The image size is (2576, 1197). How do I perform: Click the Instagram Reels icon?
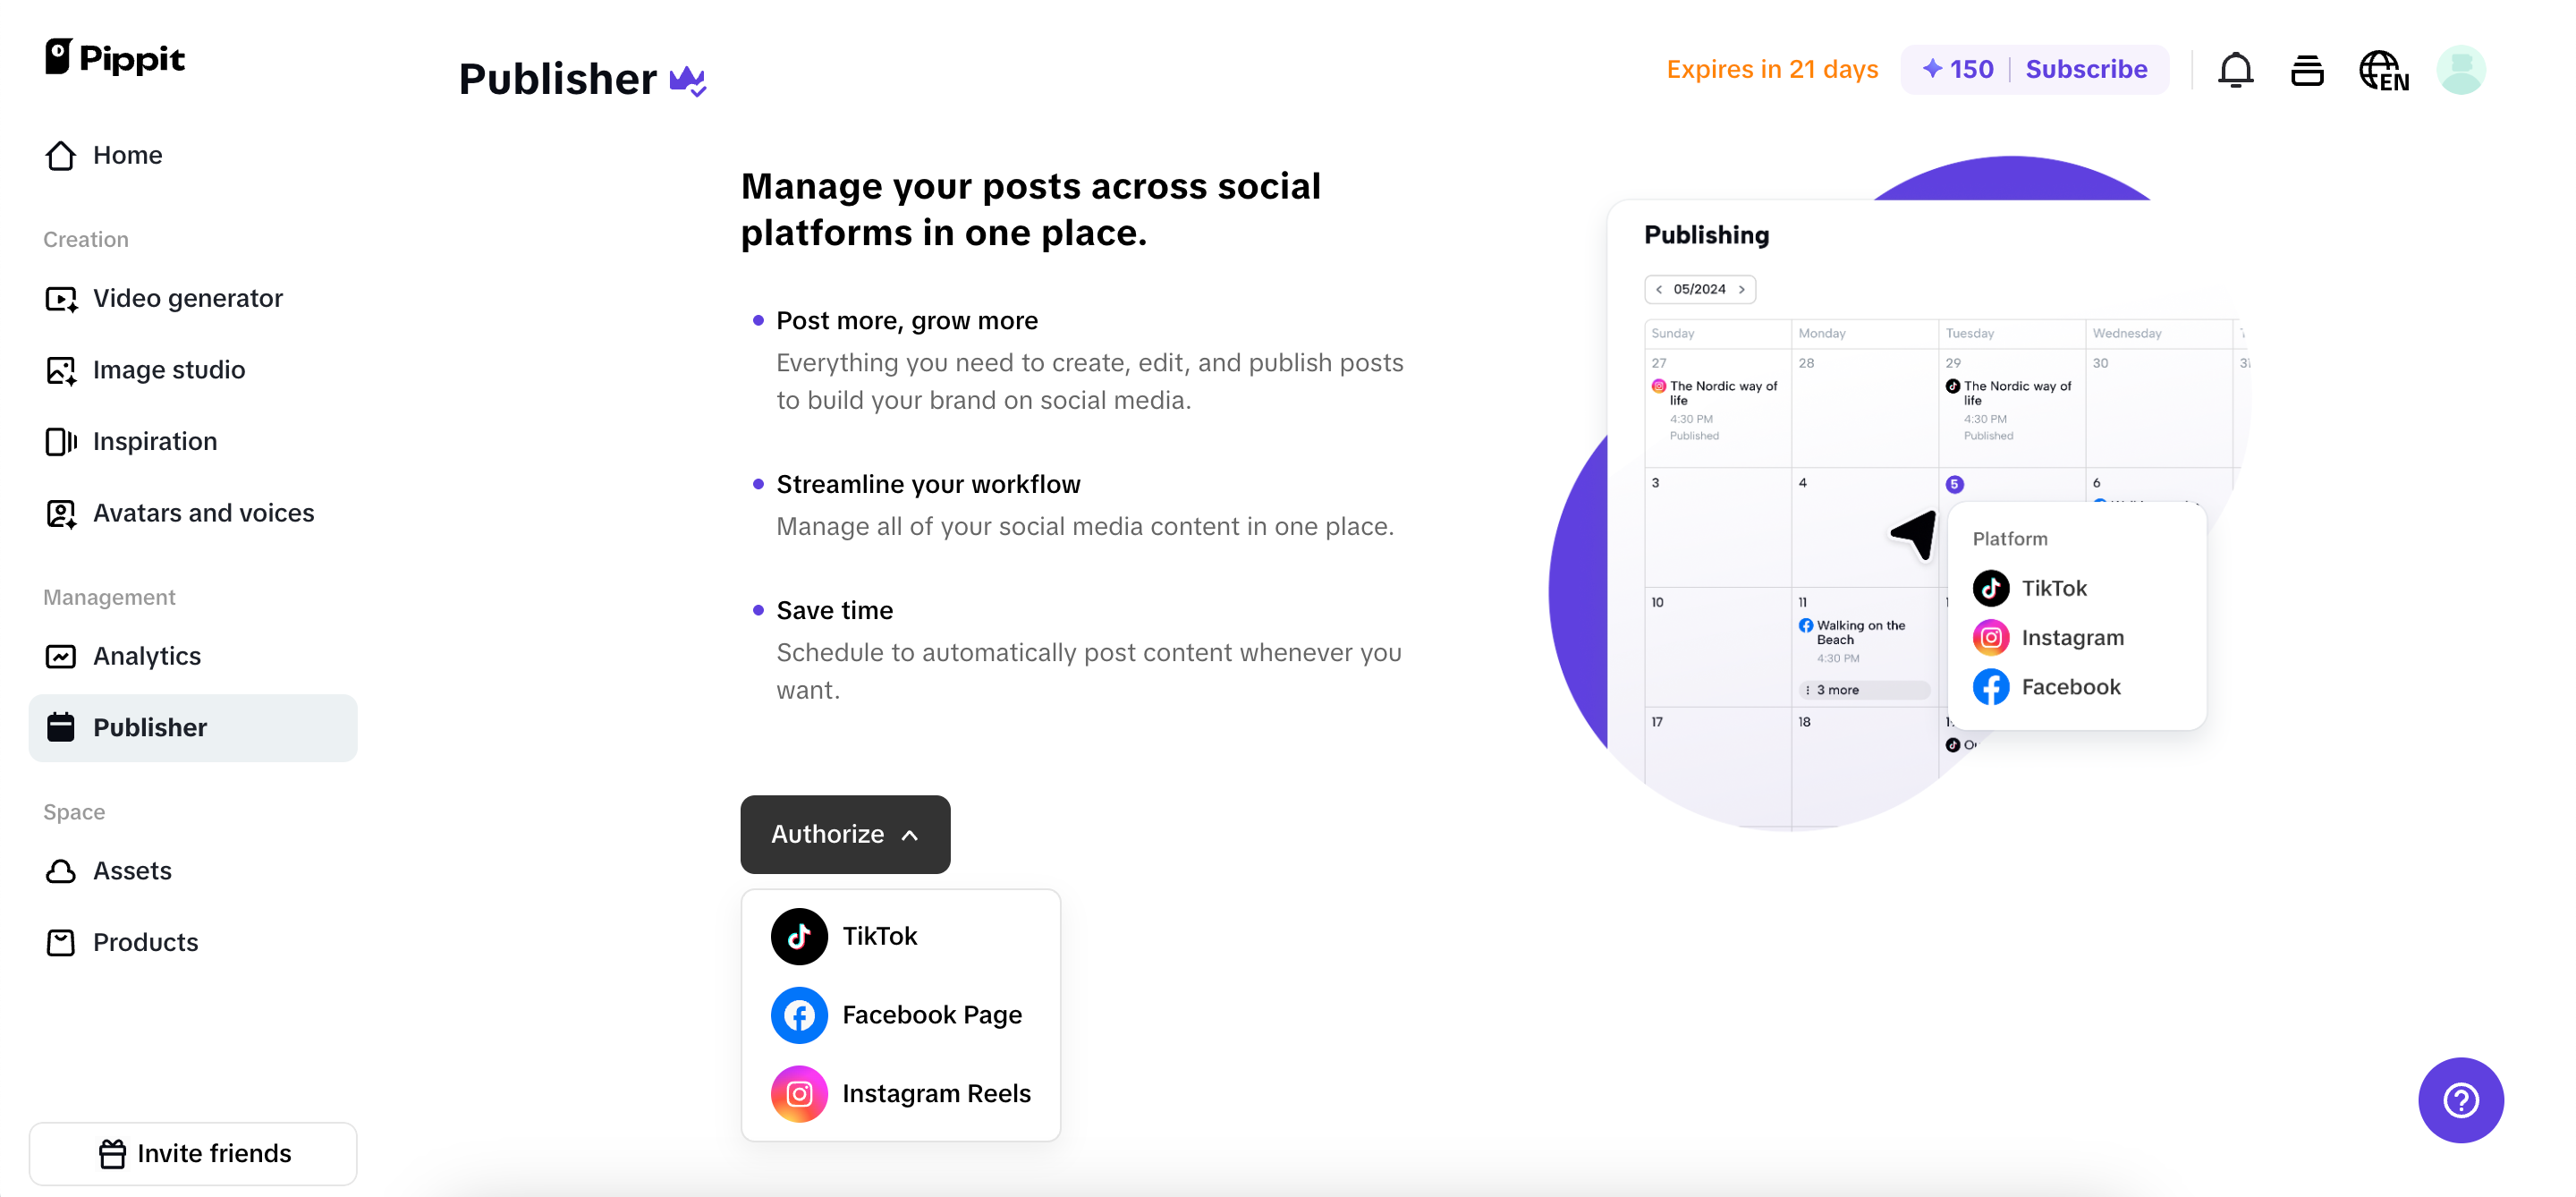799,1094
